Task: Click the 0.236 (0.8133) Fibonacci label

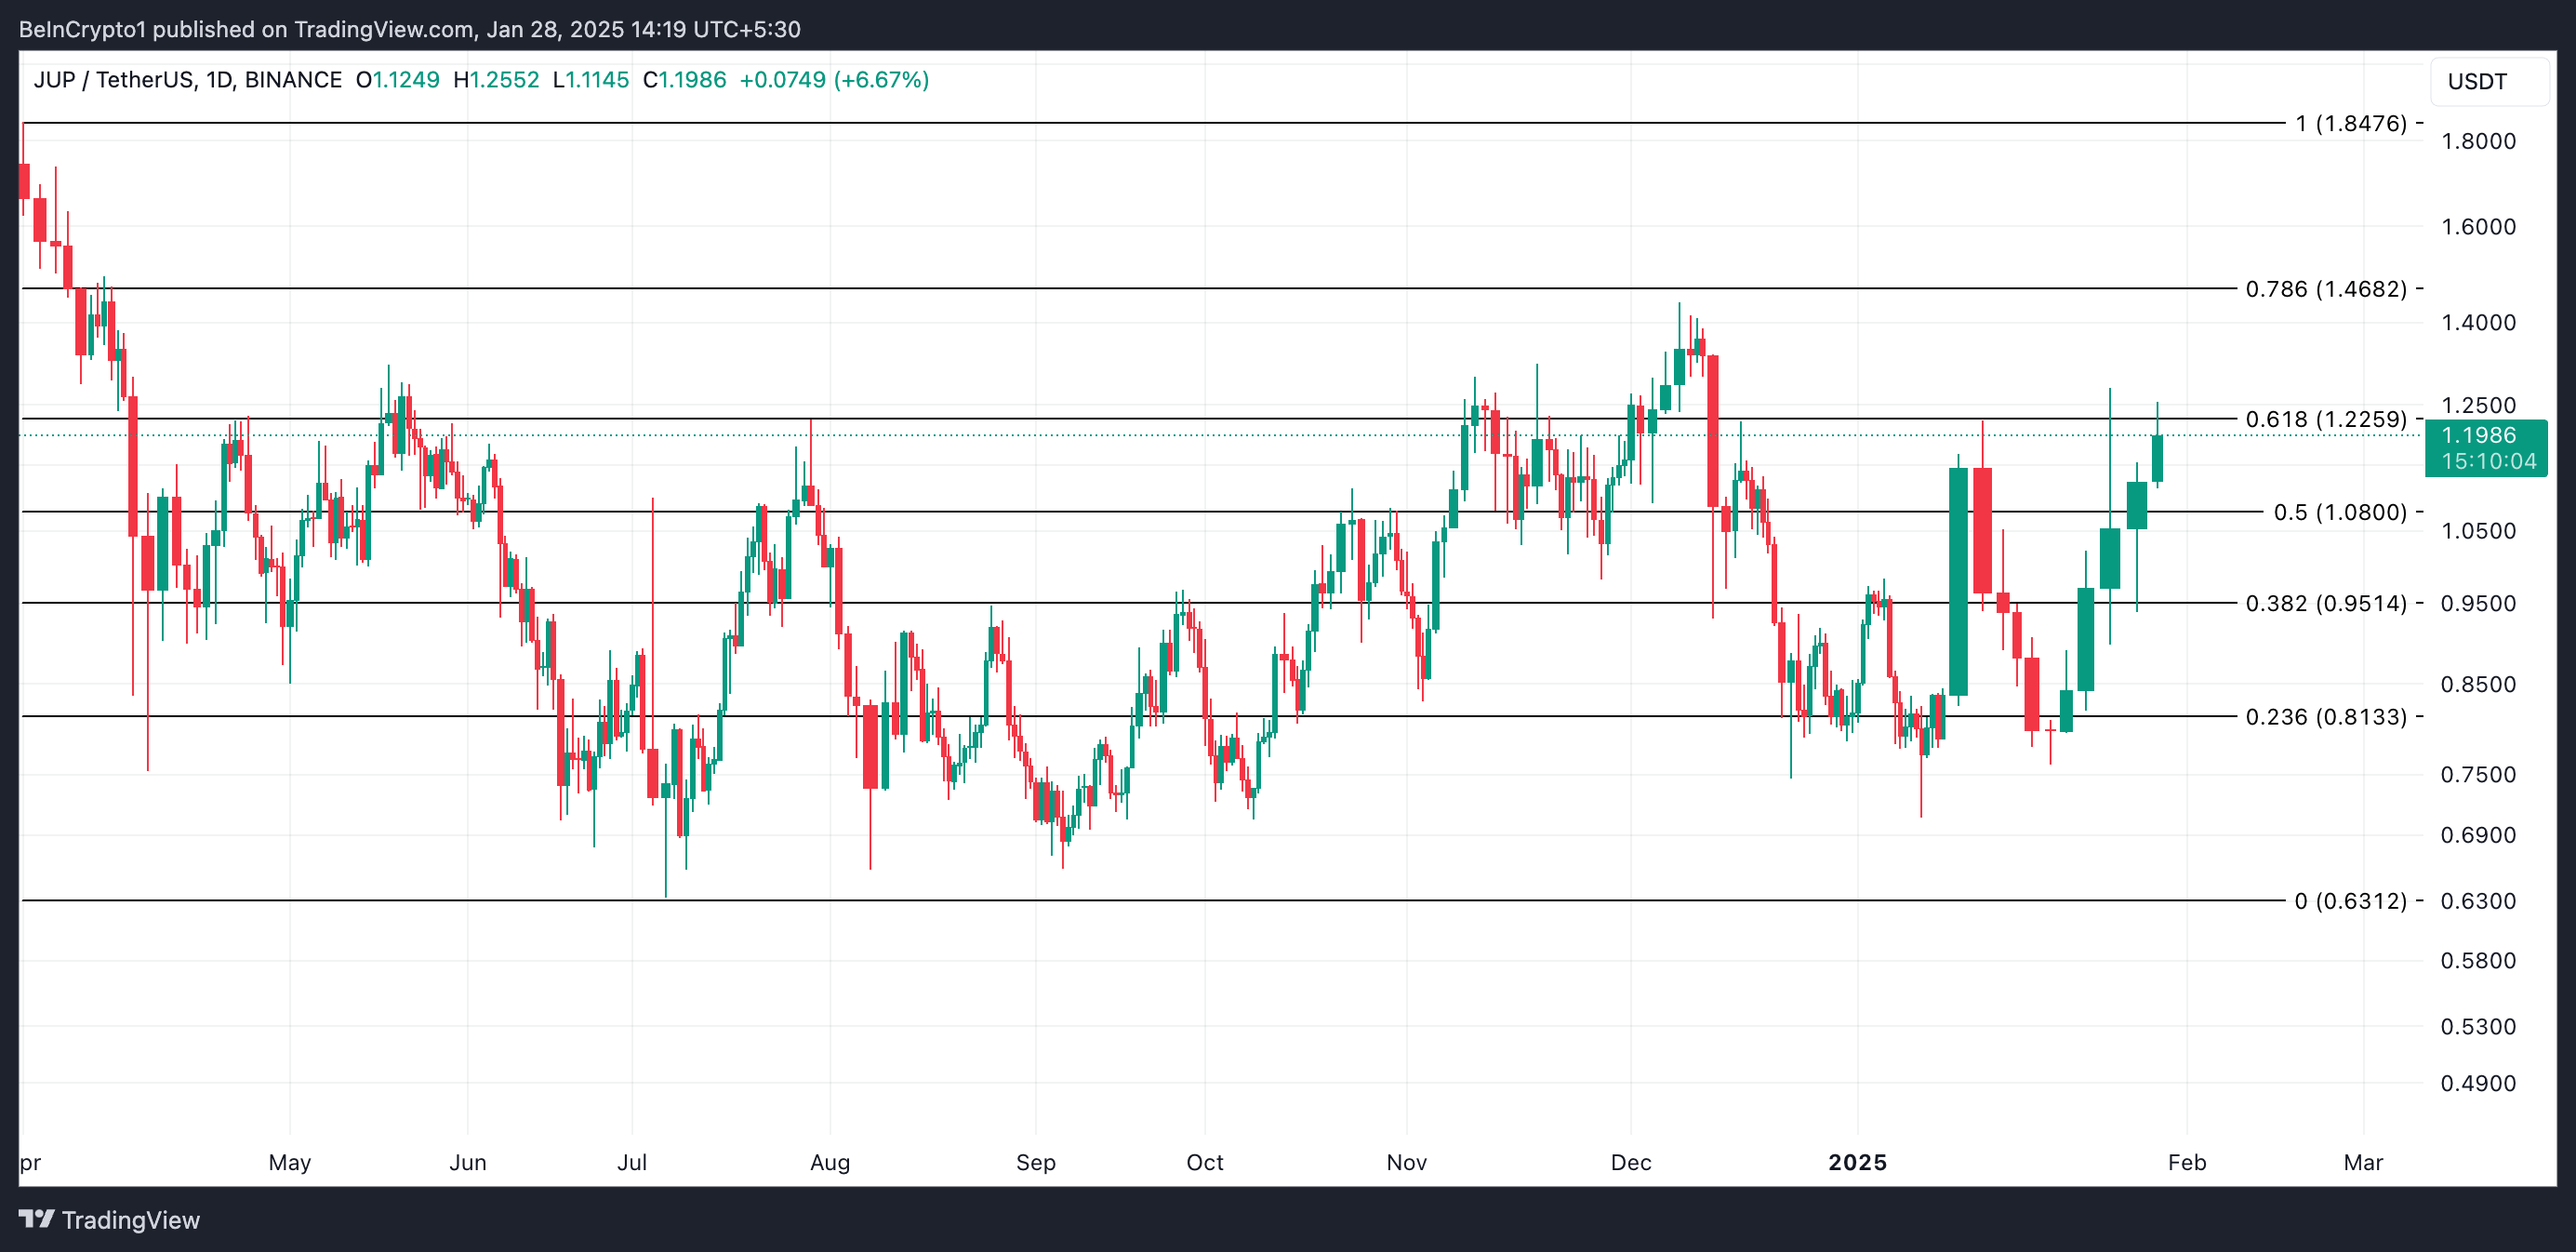Action: pos(2325,717)
